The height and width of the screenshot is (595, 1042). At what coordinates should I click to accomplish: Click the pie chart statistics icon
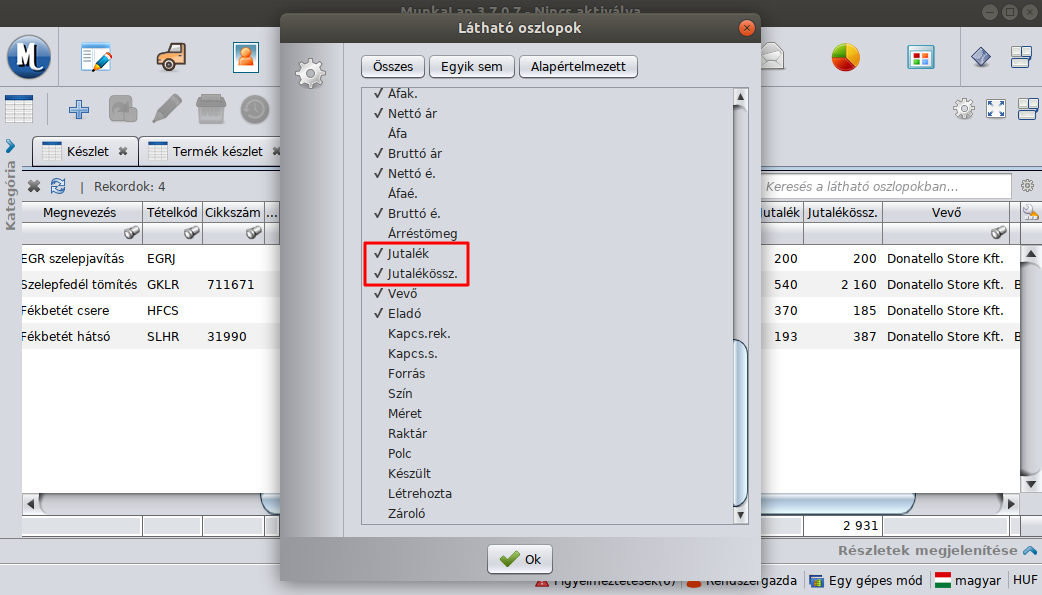[845, 57]
